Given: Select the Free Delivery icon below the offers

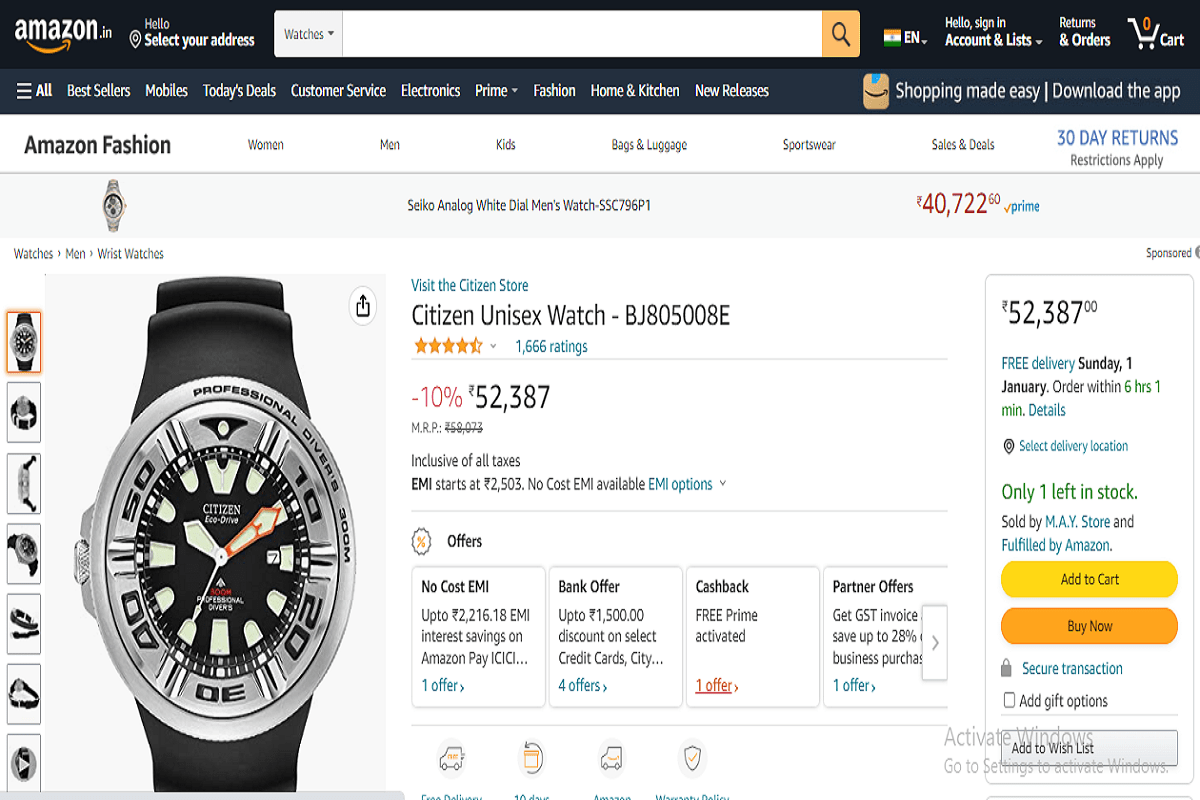Looking at the screenshot, I should (451, 758).
